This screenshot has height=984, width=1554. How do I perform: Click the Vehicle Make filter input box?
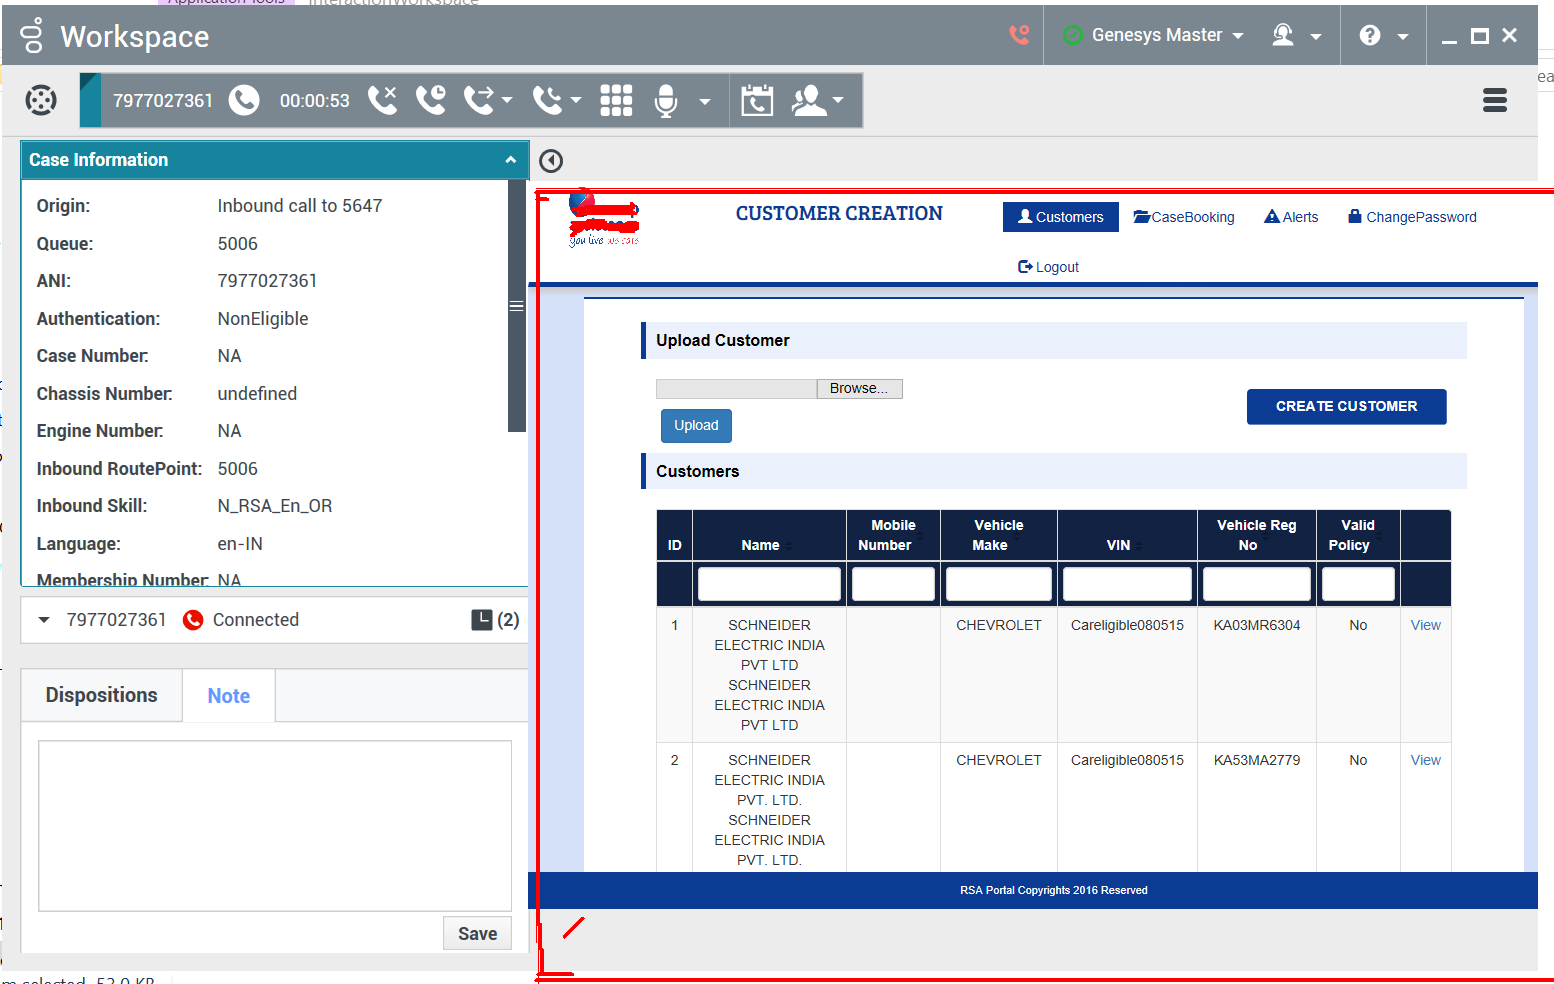click(999, 584)
